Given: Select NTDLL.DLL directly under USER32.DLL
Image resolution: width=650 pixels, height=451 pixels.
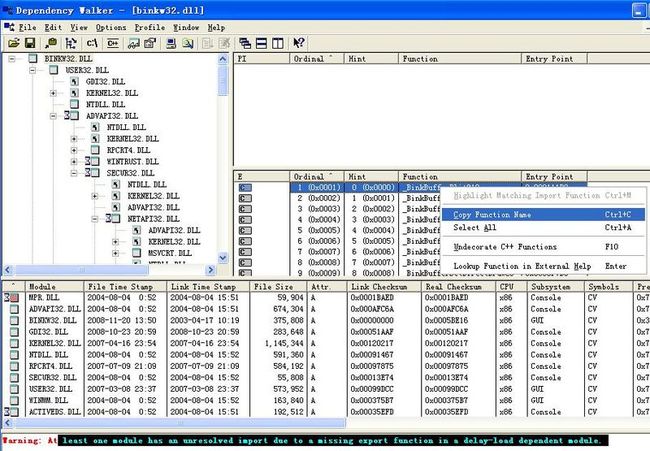Looking at the screenshot, I should 105,104.
